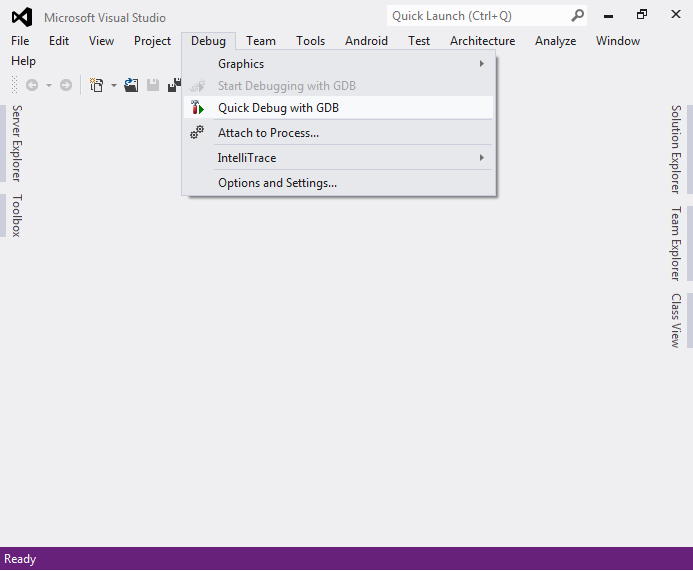This screenshot has width=693, height=571.
Task: Choose Attach to Process...
Action: point(339,133)
